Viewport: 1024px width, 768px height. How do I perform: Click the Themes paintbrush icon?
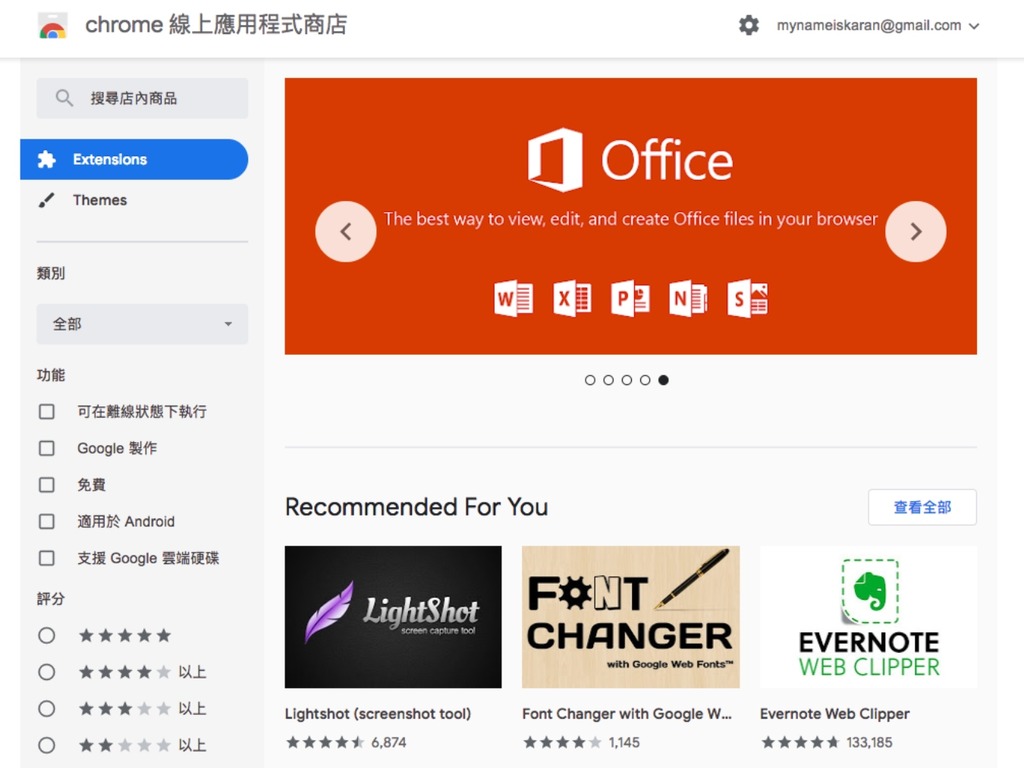46,200
